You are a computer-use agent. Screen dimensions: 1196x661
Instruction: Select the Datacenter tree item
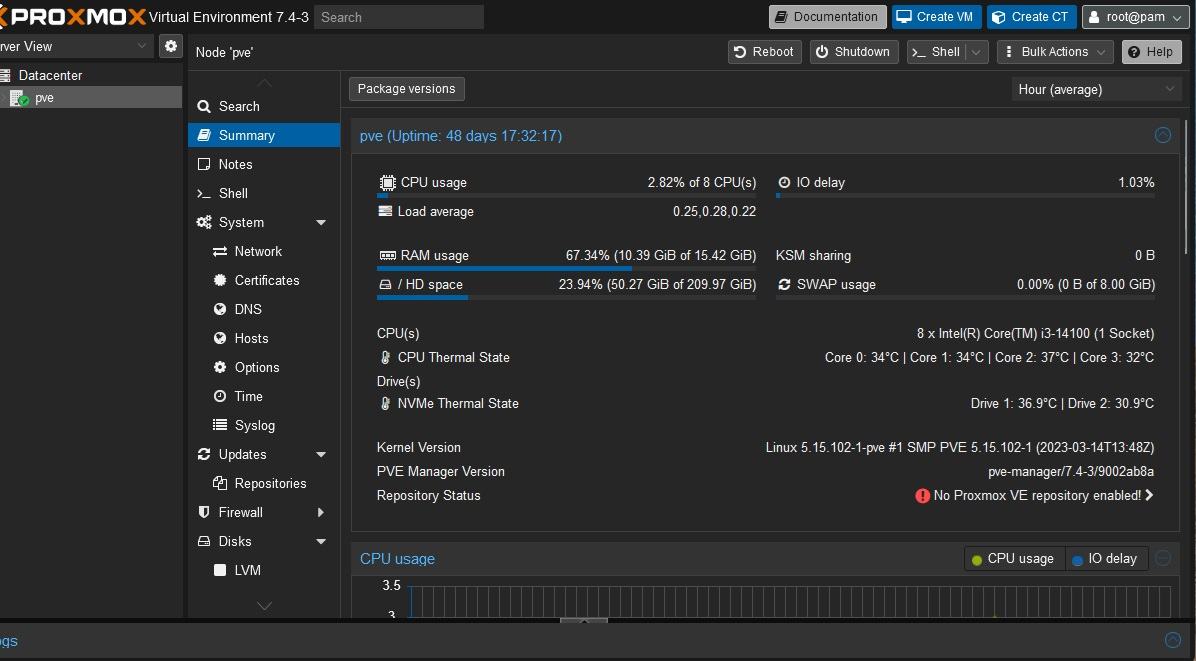[x=91, y=75]
